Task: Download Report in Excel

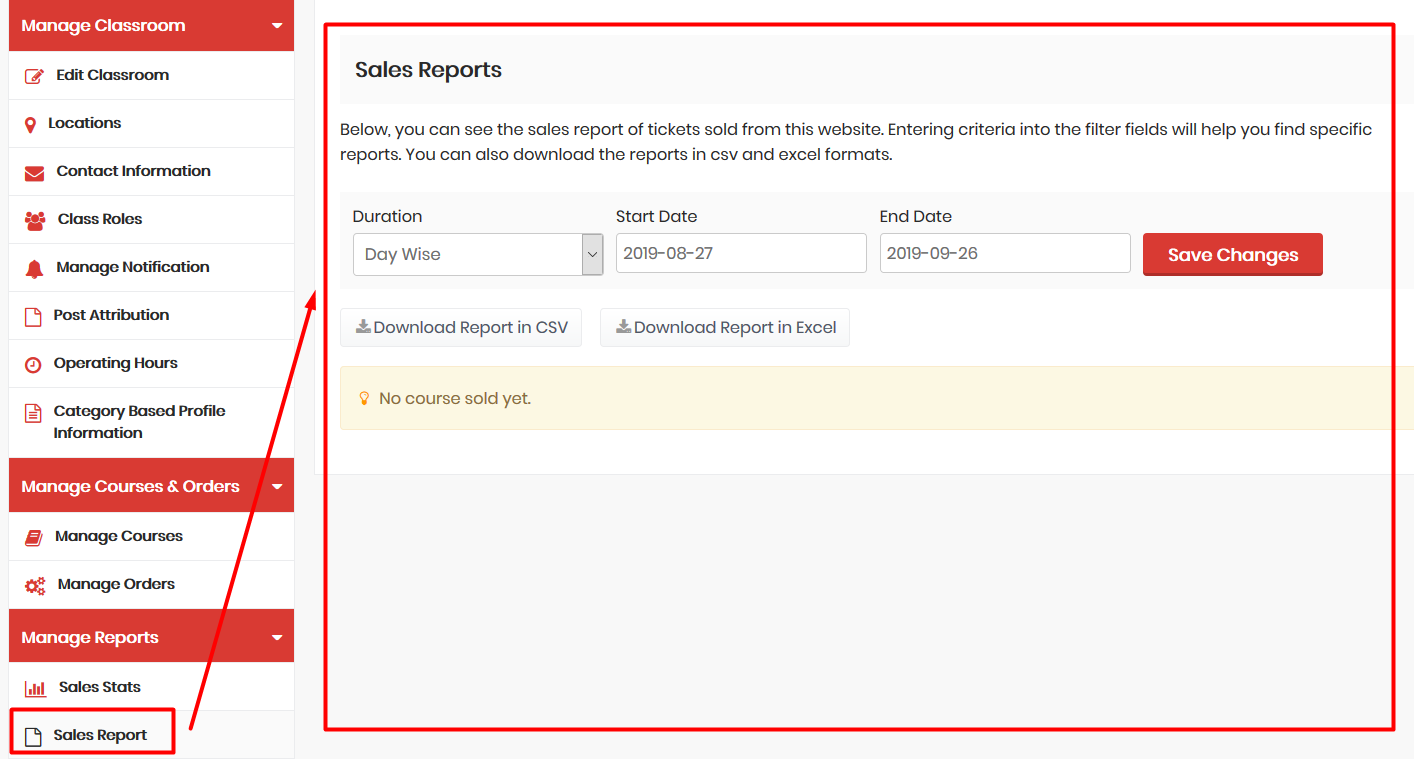Action: (725, 327)
